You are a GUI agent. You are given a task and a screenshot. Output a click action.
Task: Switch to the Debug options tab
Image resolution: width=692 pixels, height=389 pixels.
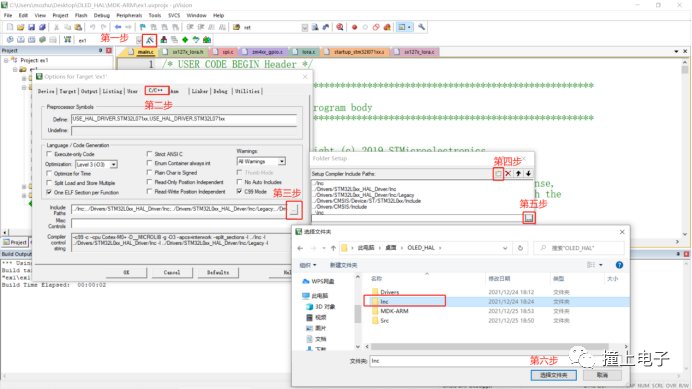[x=221, y=91]
